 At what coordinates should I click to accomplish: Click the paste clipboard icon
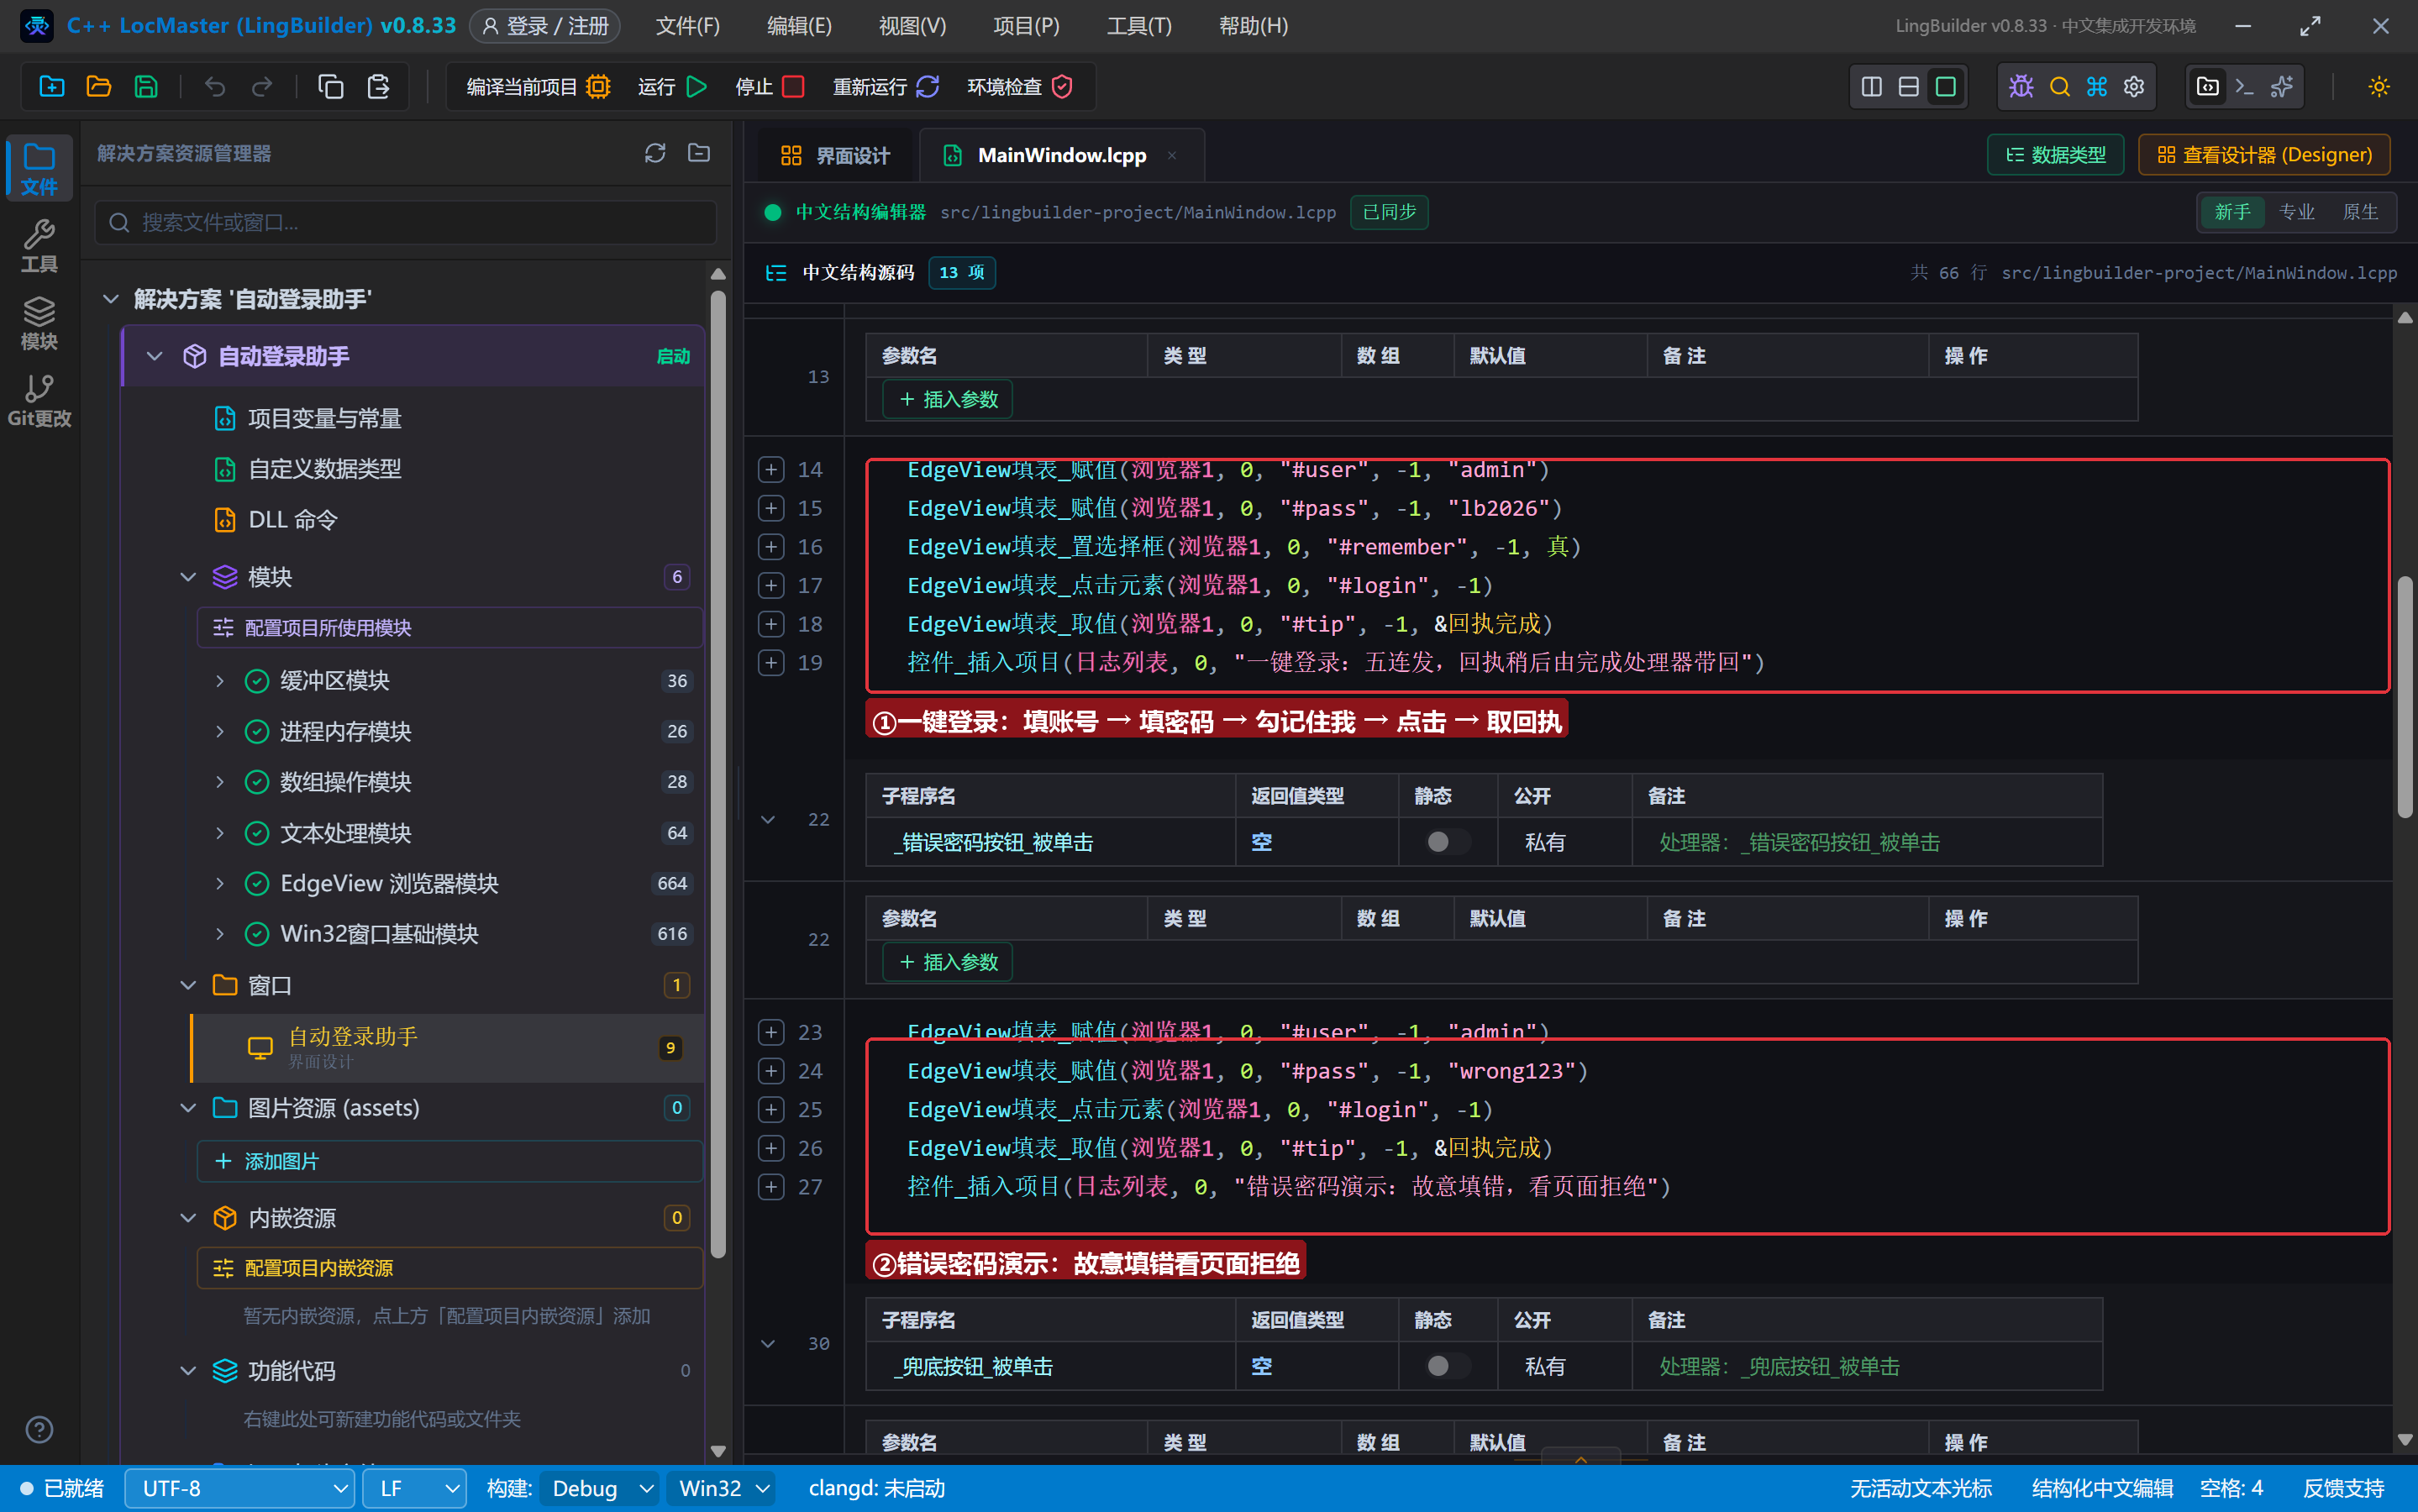coord(378,87)
